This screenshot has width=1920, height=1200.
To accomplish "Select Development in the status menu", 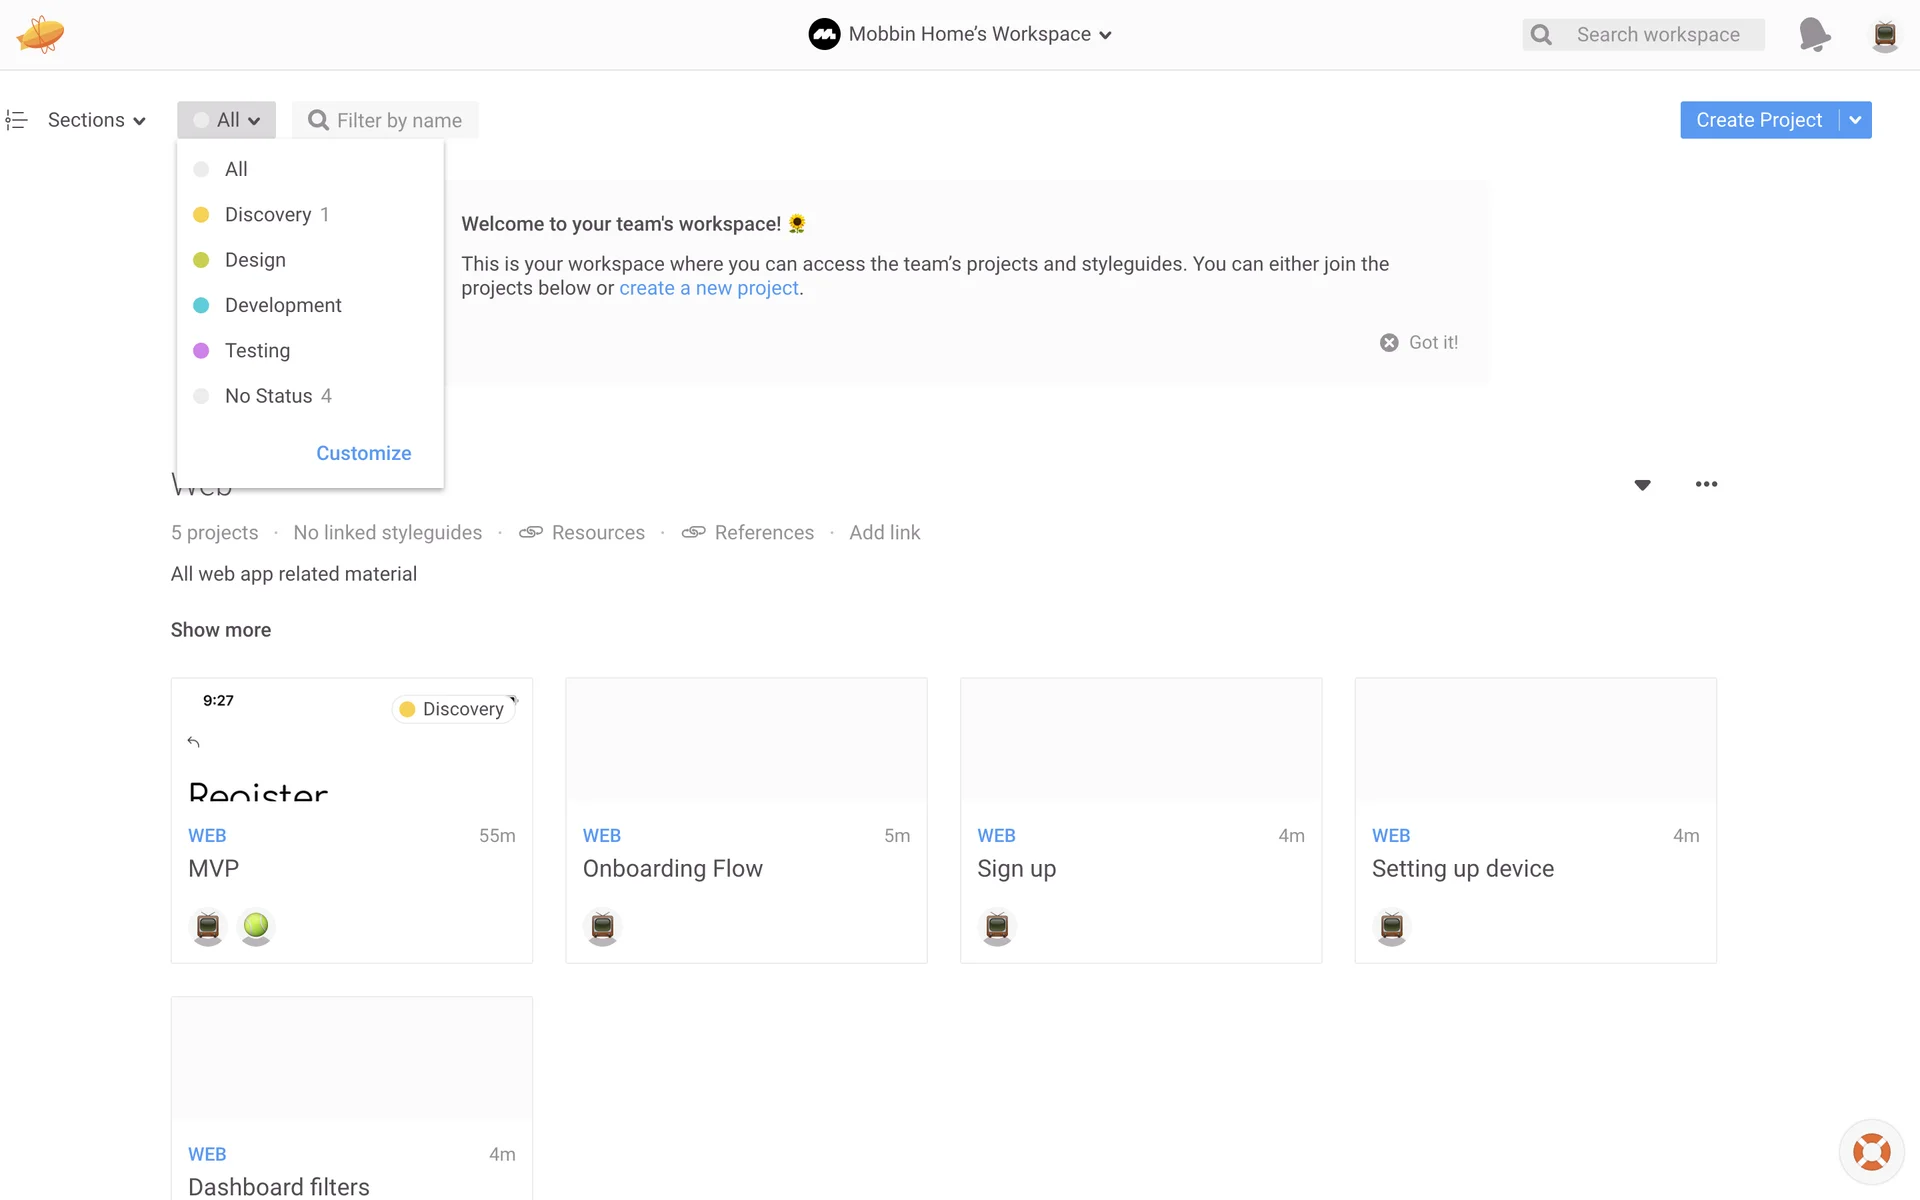I will 283,305.
